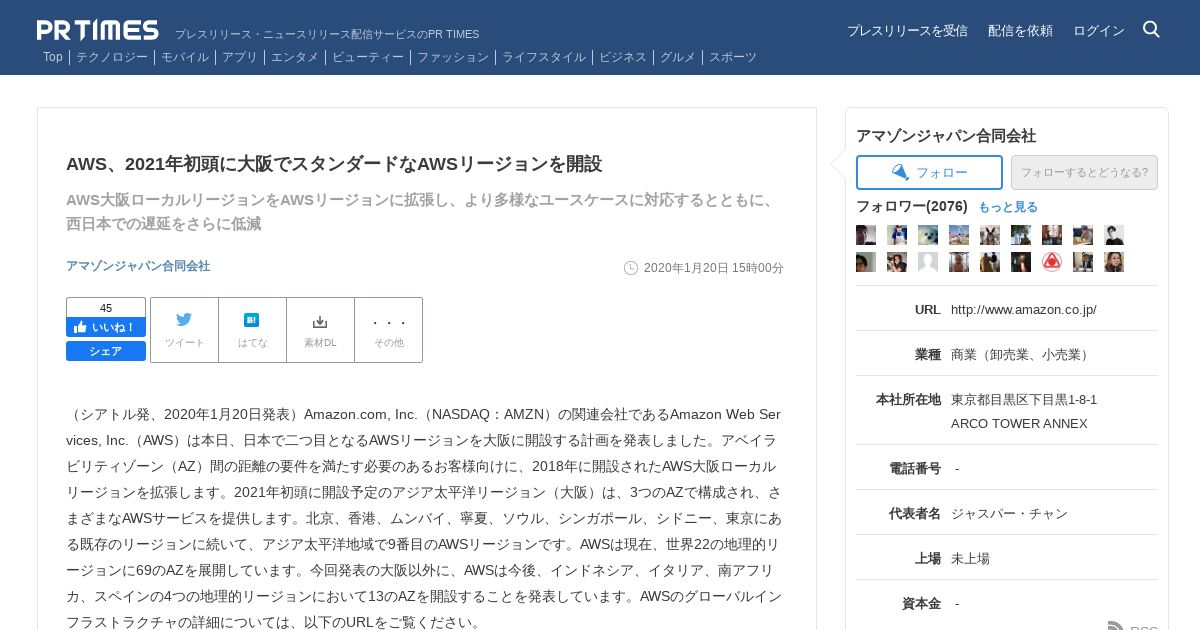Click ログイン in header
Image resolution: width=1200 pixels, height=630 pixels.
pos(1099,31)
